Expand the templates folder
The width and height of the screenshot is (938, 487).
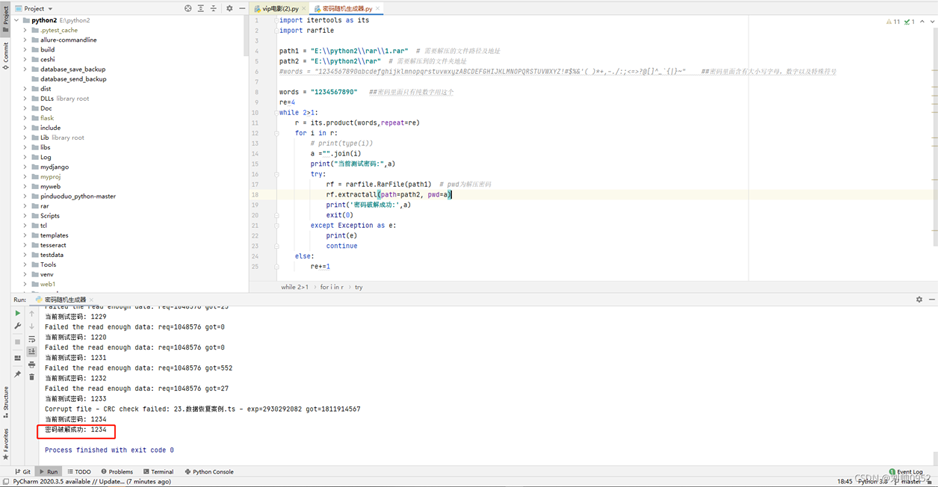(x=25, y=235)
